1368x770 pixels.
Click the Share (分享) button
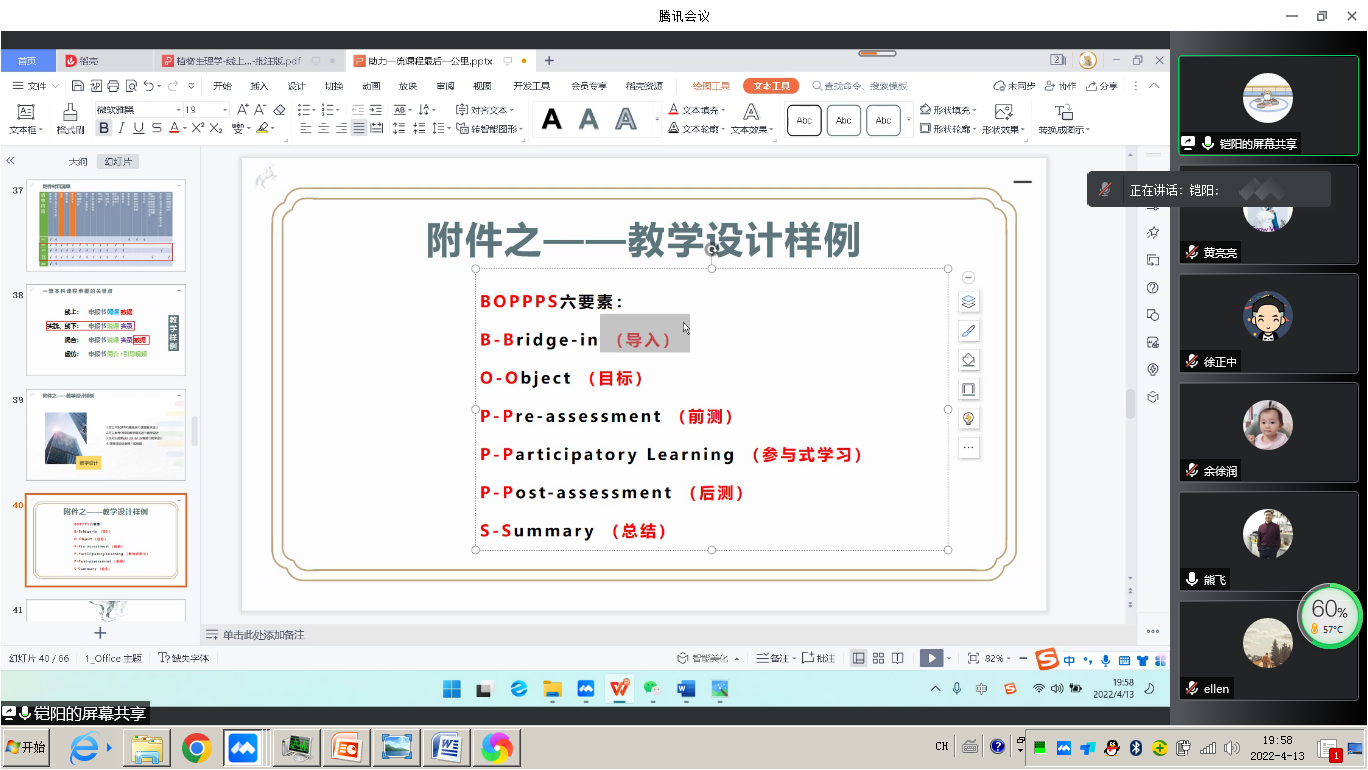point(1102,86)
